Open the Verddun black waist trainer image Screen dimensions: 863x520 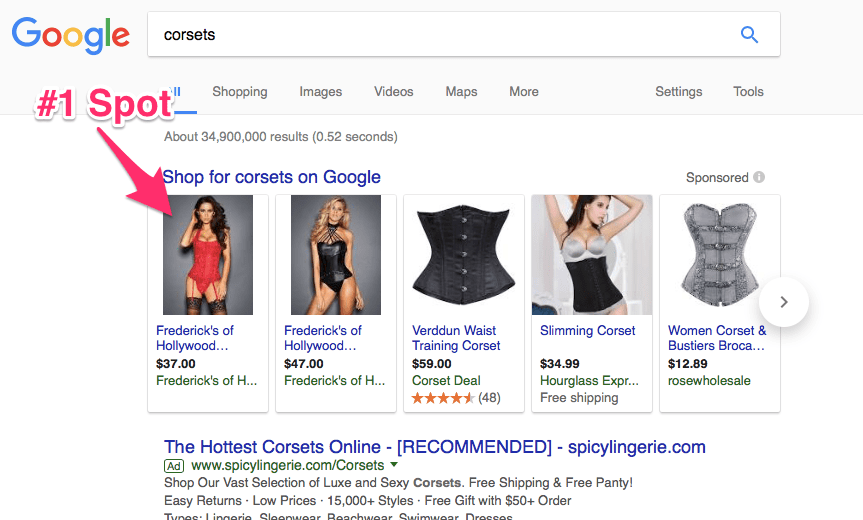464,255
